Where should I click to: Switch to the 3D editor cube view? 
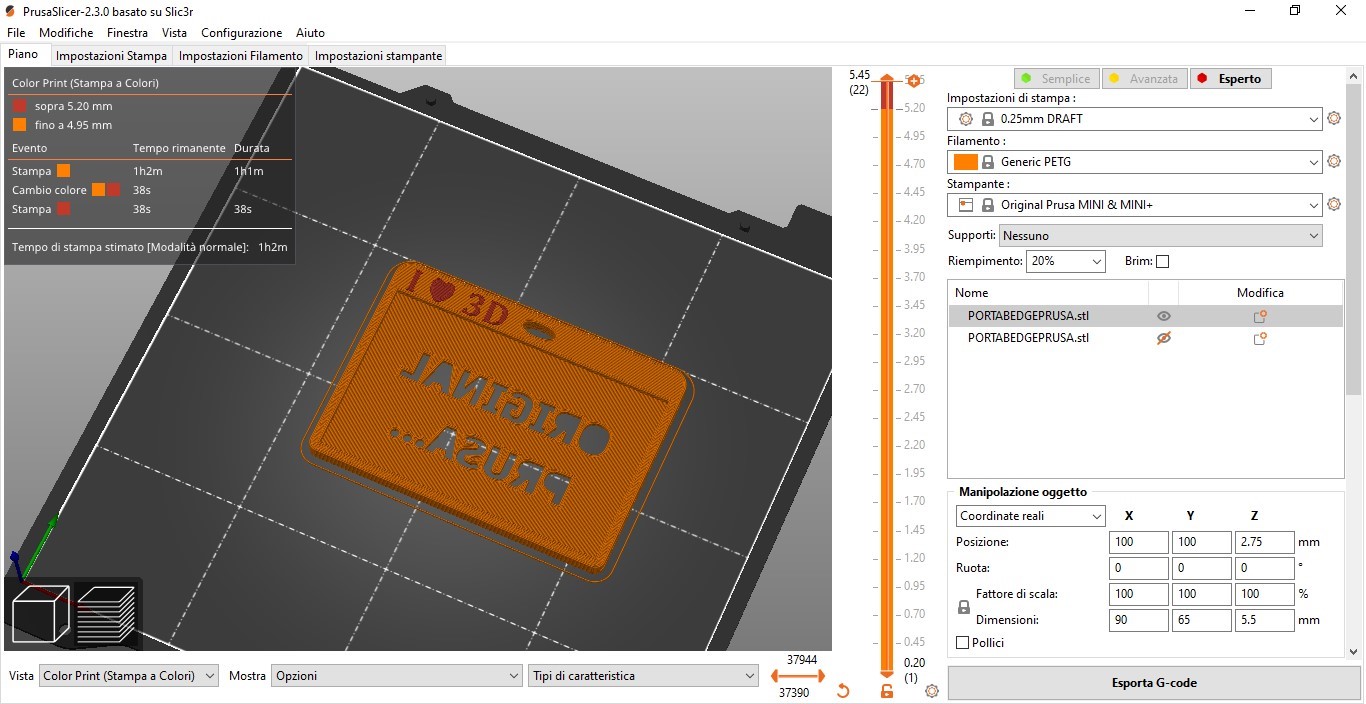(40, 613)
